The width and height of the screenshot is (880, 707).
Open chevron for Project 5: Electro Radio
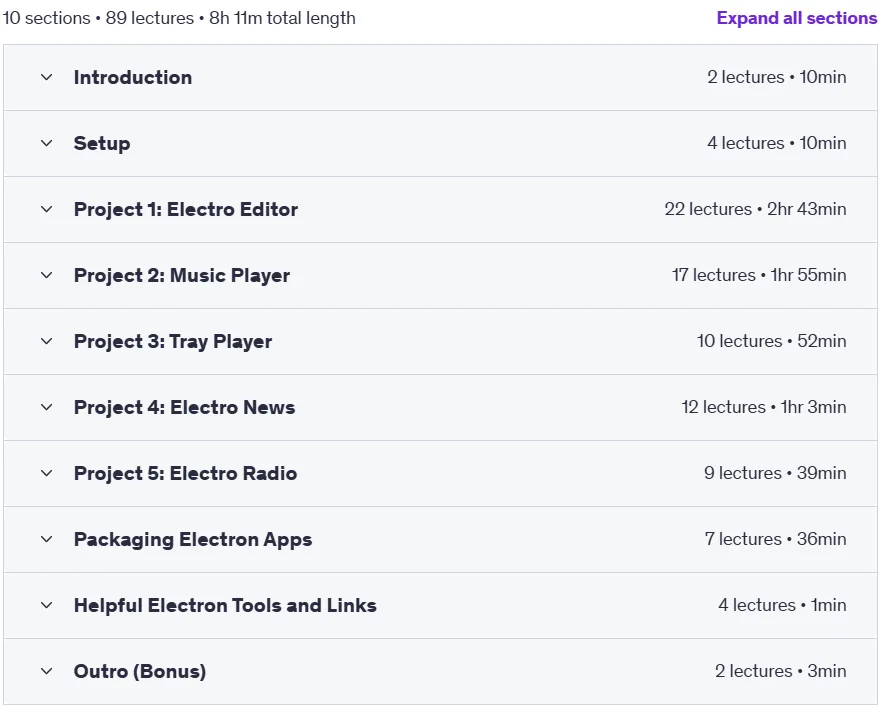click(47, 474)
